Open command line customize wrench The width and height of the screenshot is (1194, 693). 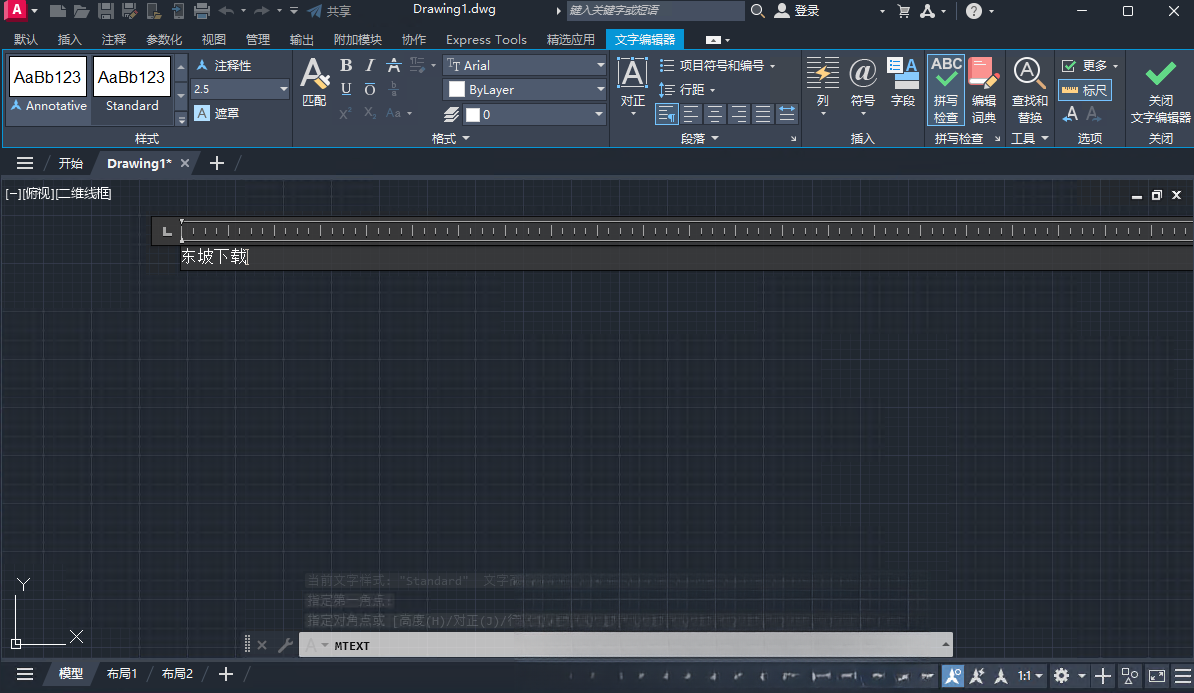tap(286, 645)
